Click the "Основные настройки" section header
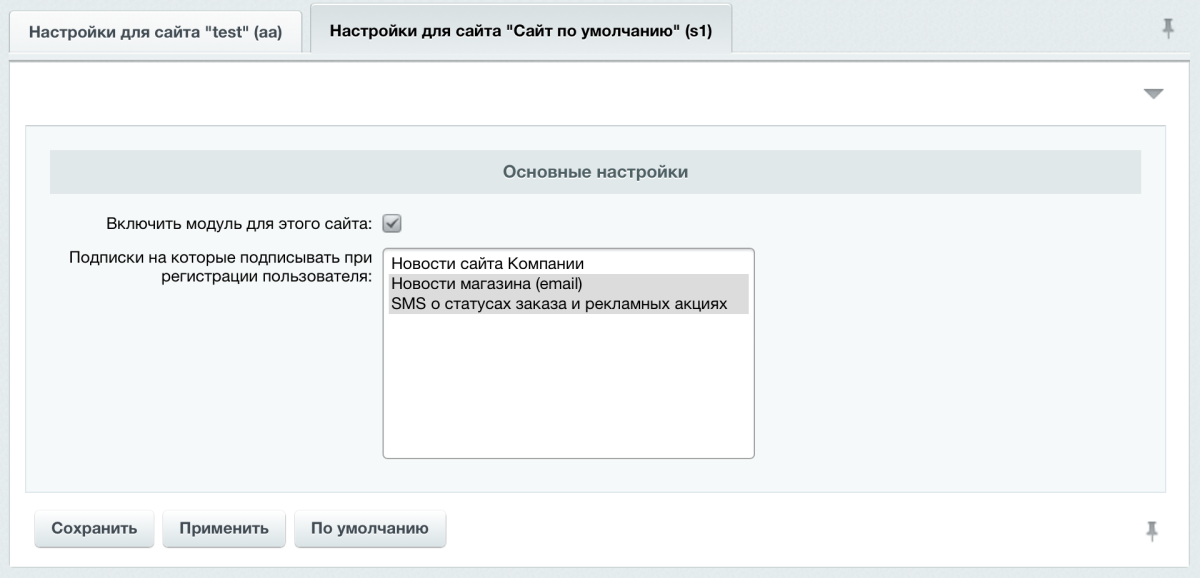Image resolution: width=1200 pixels, height=578 pixels. coord(598,170)
